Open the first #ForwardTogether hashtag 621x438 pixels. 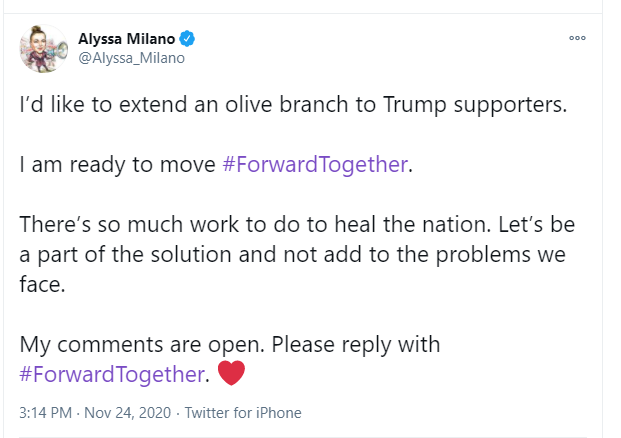(x=313, y=165)
